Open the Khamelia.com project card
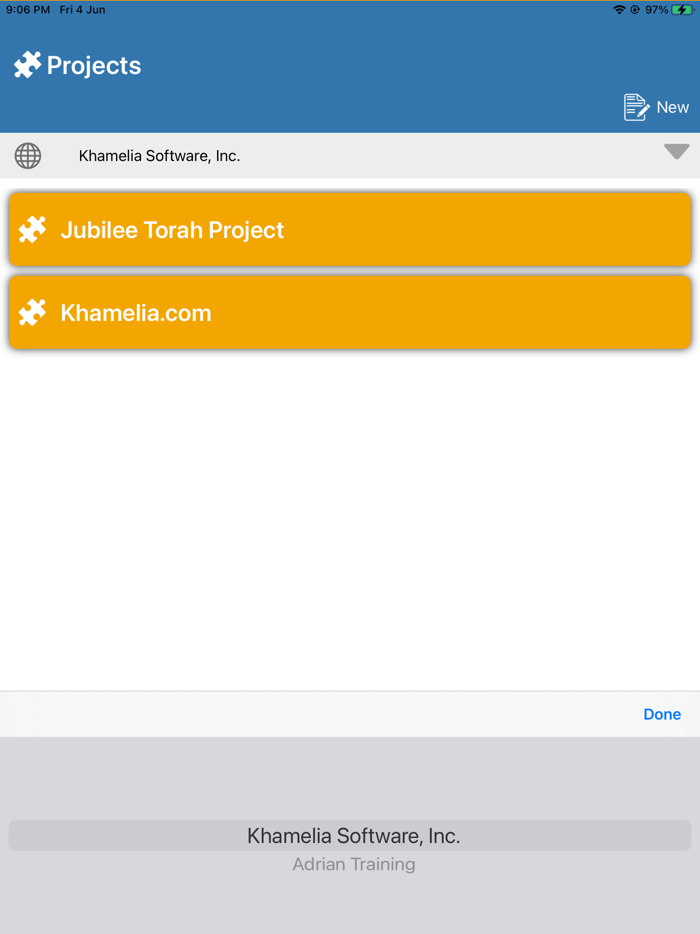Screen dimensions: 700x934 pos(350,312)
